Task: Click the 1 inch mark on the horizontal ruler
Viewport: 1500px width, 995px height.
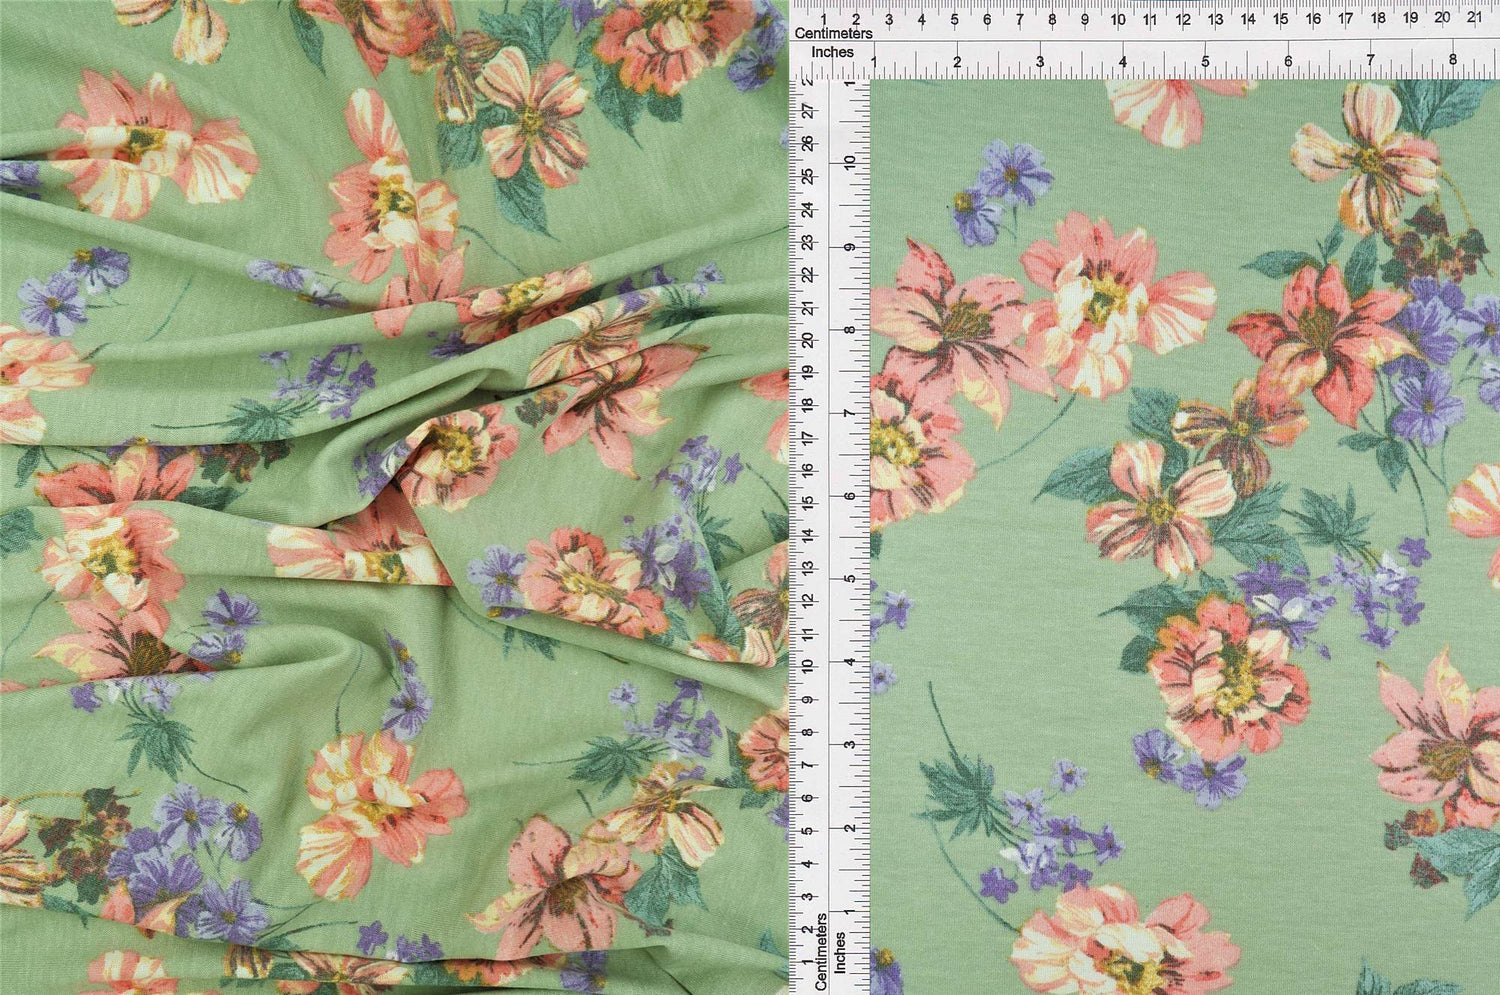Action: click(x=875, y=62)
